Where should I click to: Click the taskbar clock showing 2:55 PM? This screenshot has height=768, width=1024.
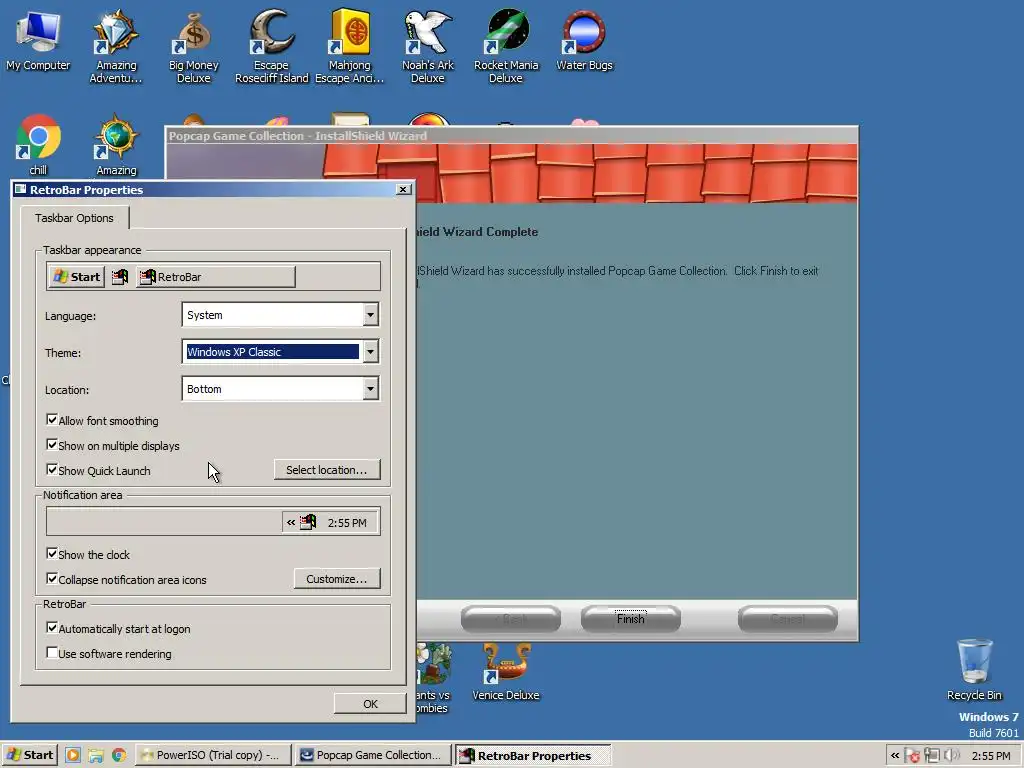[991, 756]
